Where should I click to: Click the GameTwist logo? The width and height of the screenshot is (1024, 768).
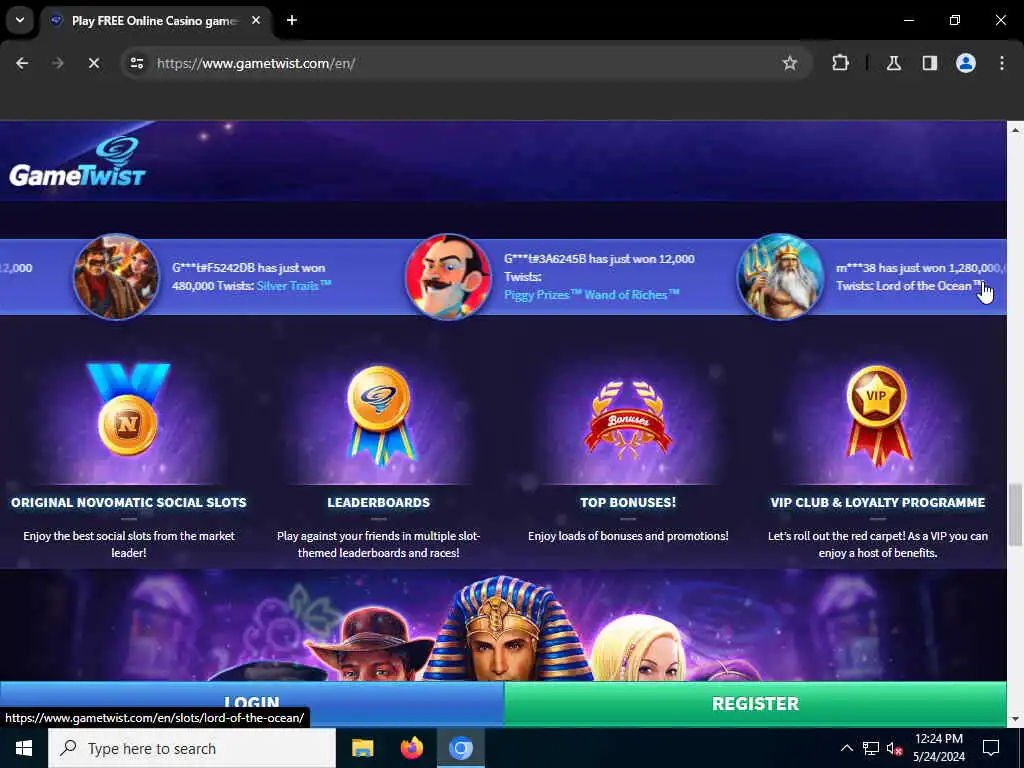click(x=77, y=161)
